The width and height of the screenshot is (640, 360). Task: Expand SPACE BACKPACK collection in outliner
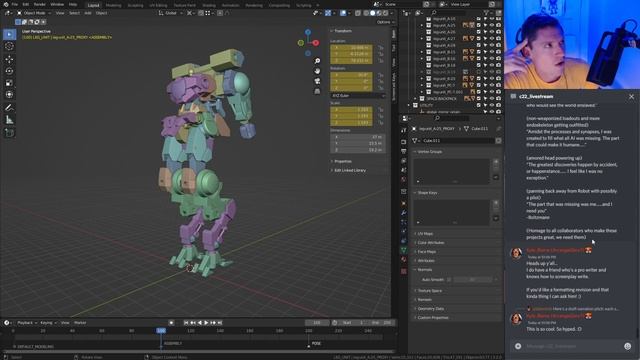[415, 99]
